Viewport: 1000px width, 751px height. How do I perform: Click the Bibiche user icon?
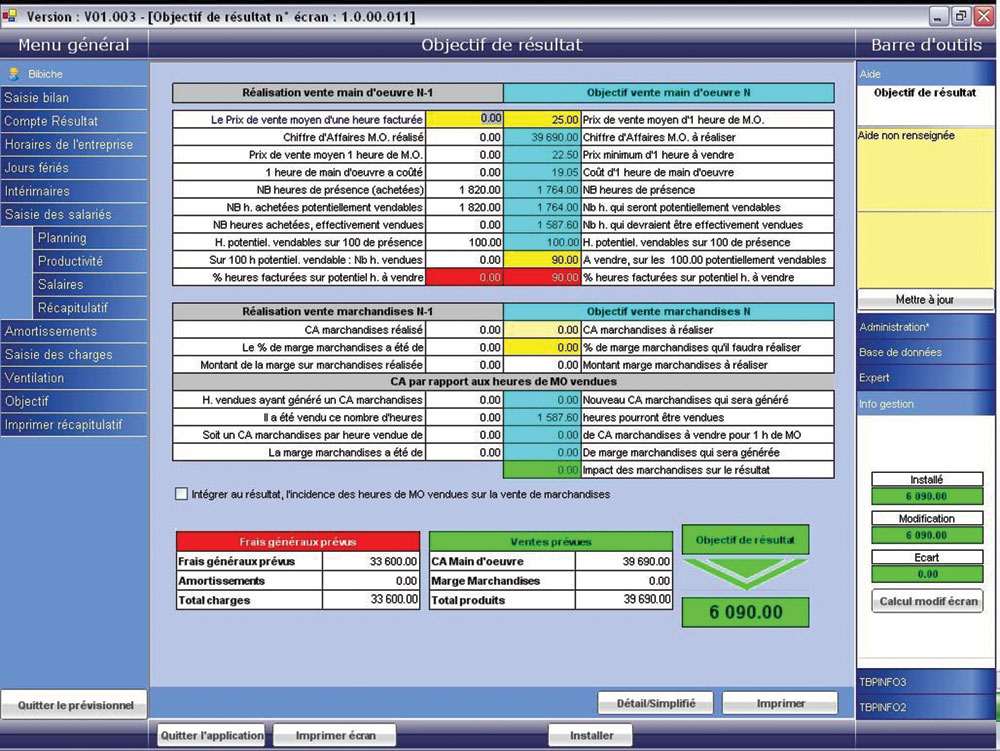(14, 74)
